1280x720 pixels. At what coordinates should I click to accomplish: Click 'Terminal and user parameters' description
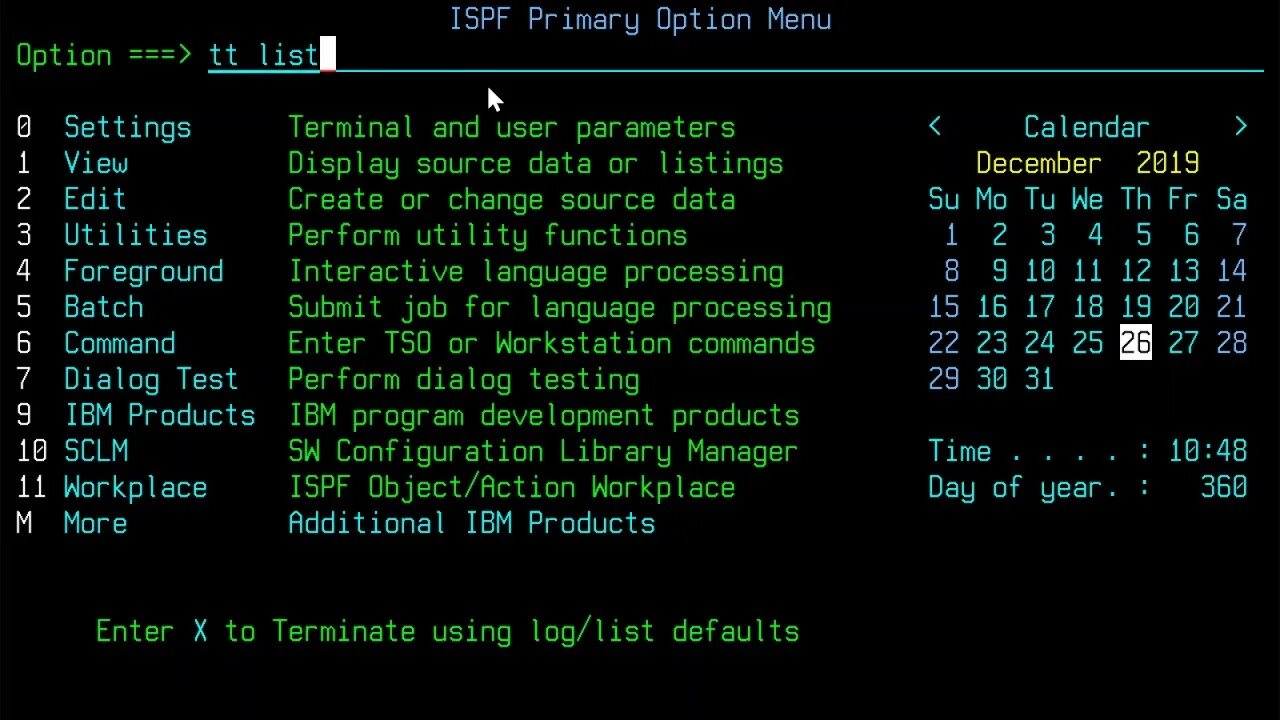[x=511, y=127]
